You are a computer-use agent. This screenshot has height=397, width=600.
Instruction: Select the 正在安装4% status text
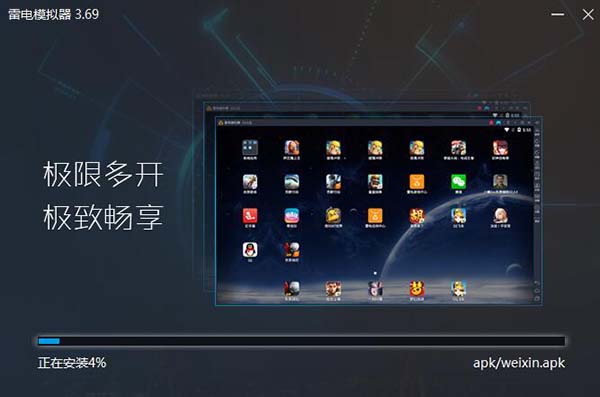[72, 363]
